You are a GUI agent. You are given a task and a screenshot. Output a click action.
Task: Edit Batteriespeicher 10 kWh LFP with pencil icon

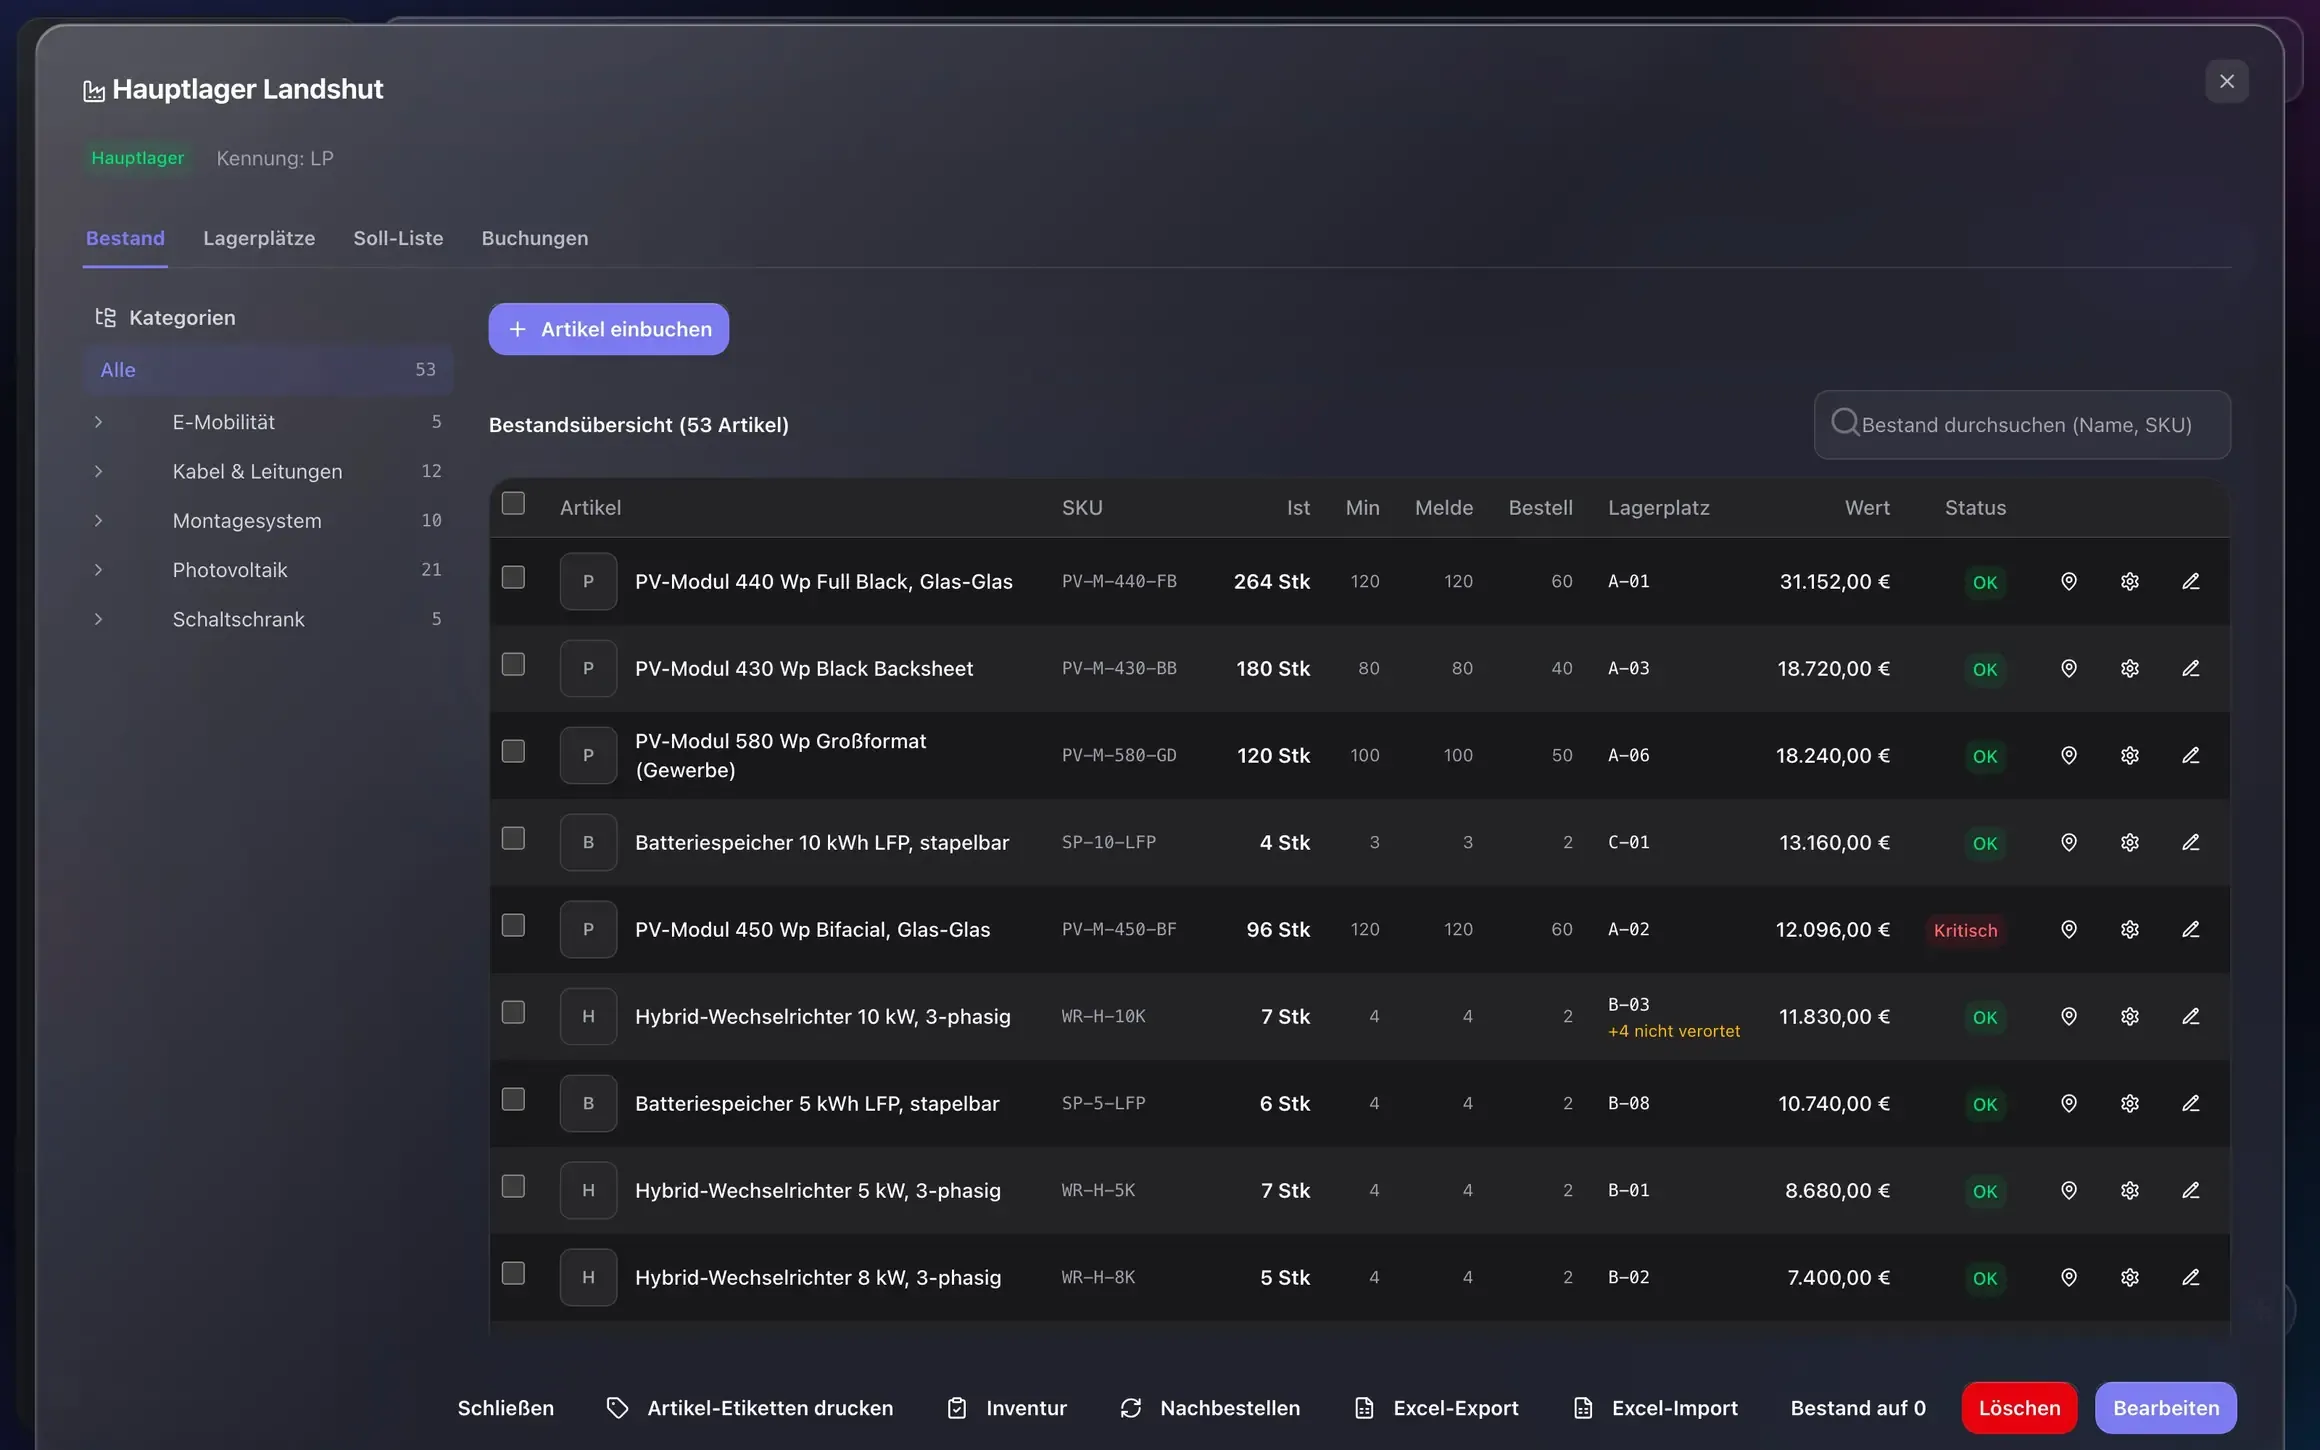pos(2190,842)
